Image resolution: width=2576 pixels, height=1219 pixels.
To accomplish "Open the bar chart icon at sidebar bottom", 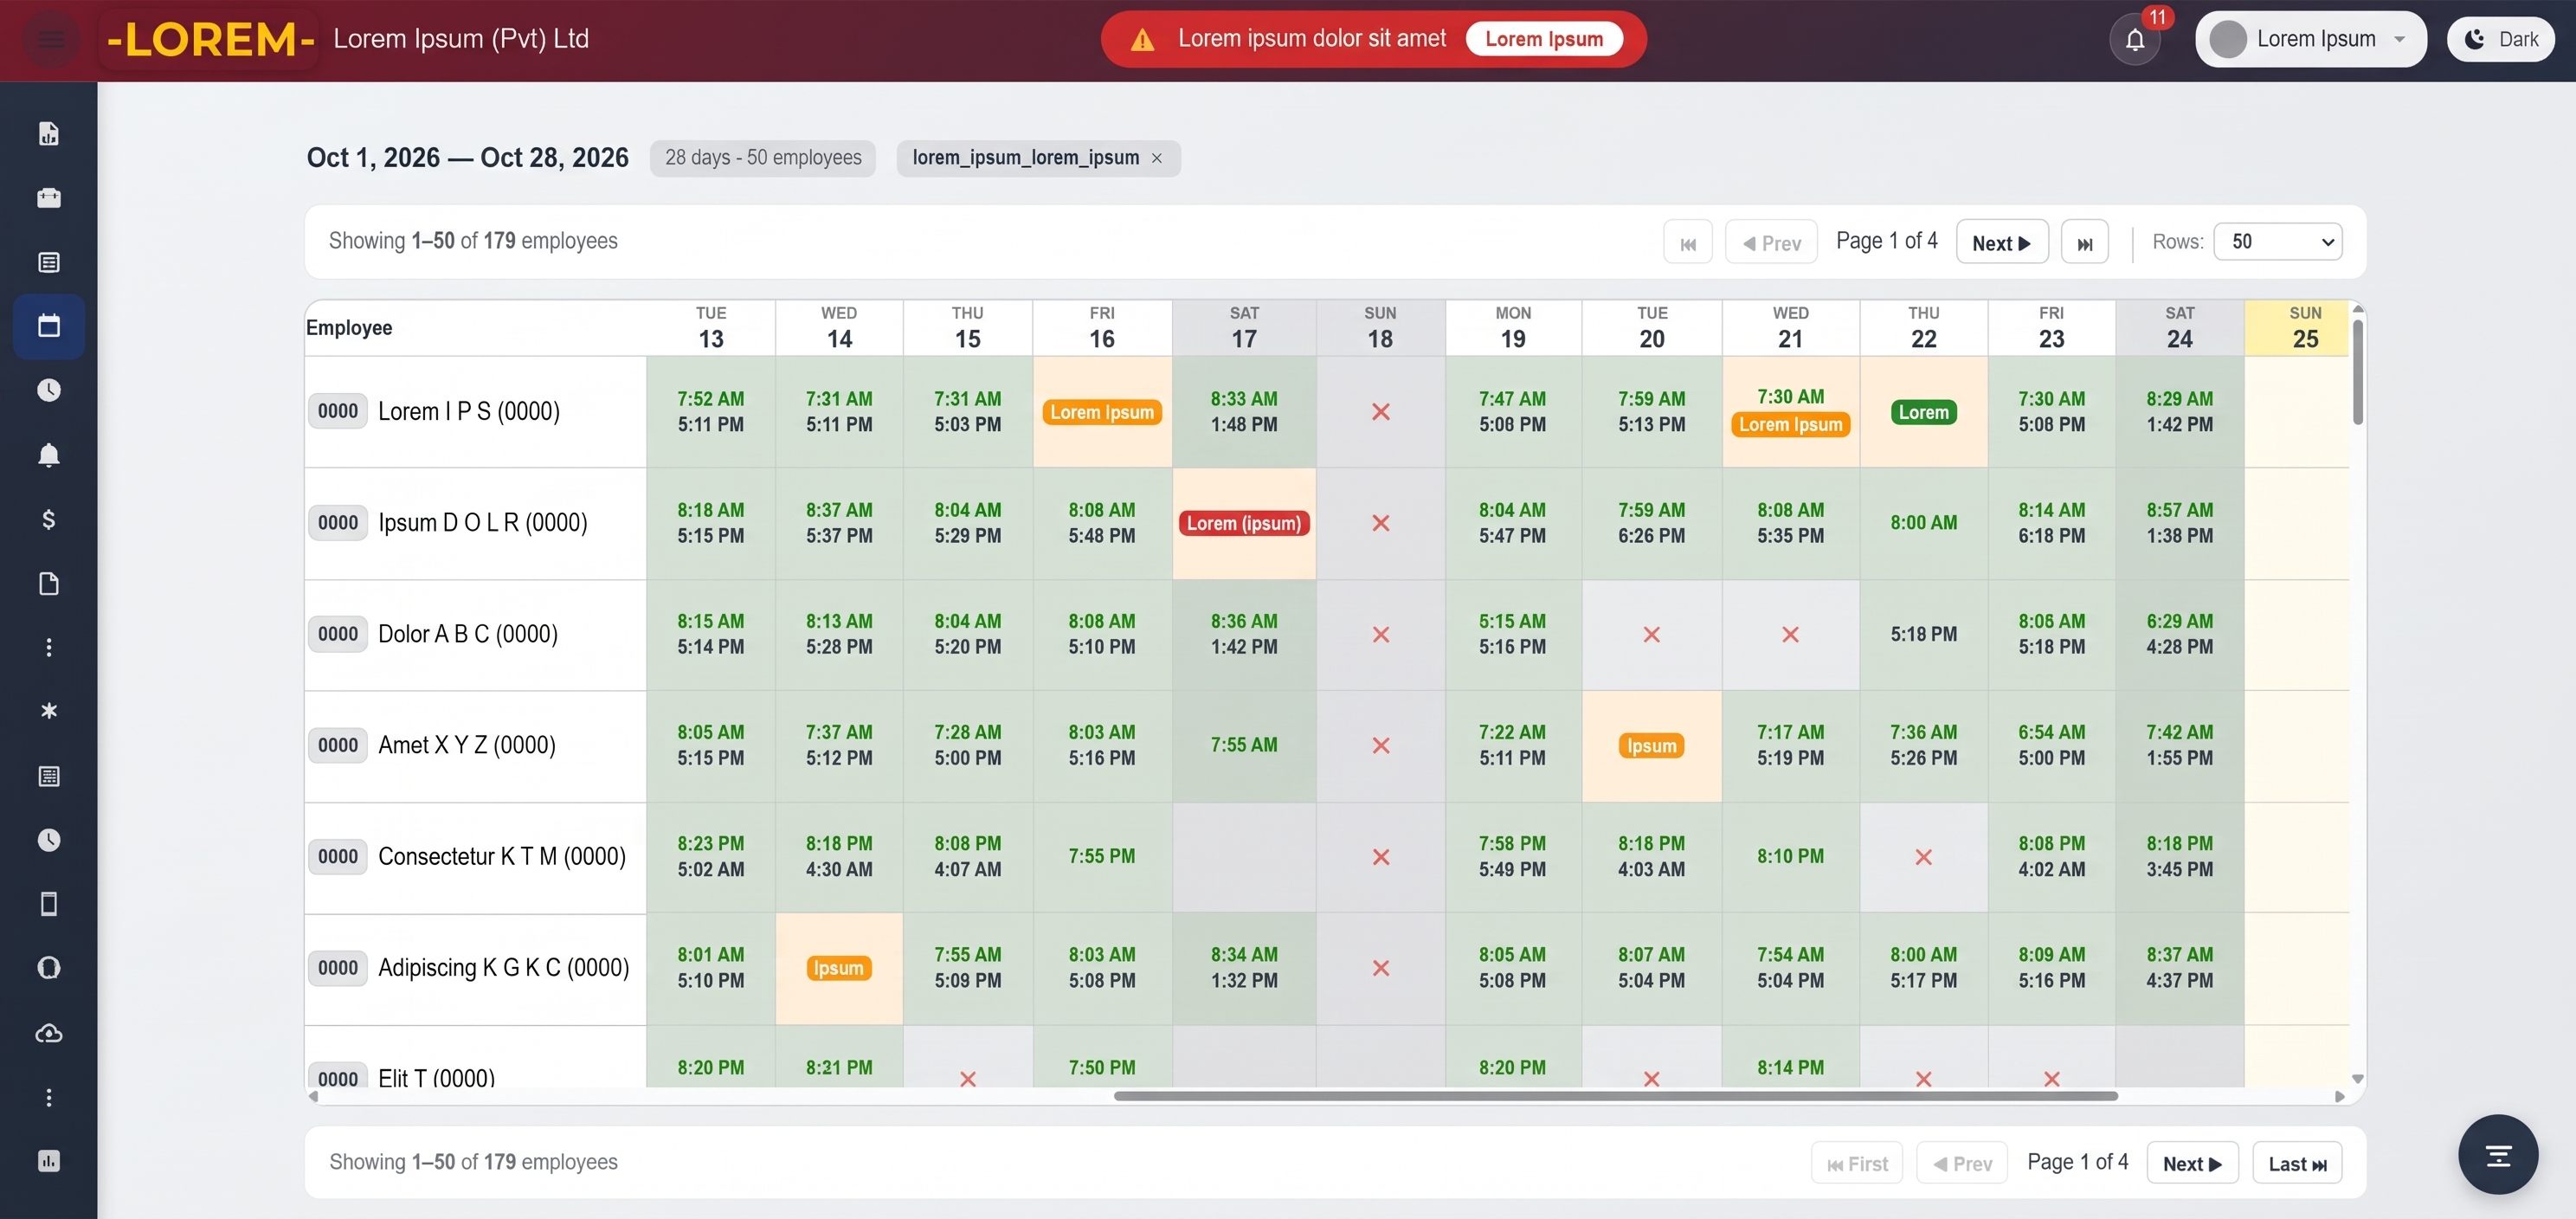I will tap(48, 1161).
